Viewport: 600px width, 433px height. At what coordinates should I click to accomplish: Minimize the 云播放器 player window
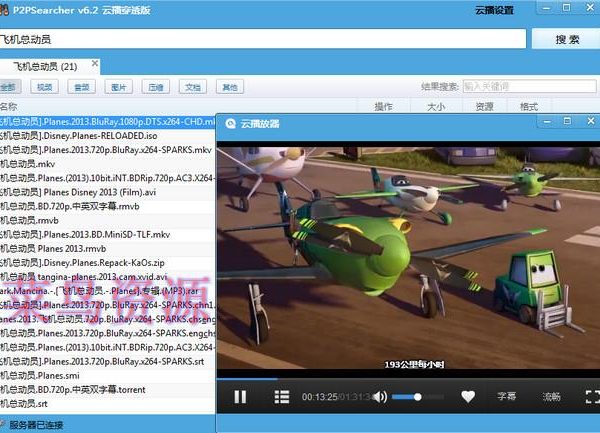(x=547, y=122)
